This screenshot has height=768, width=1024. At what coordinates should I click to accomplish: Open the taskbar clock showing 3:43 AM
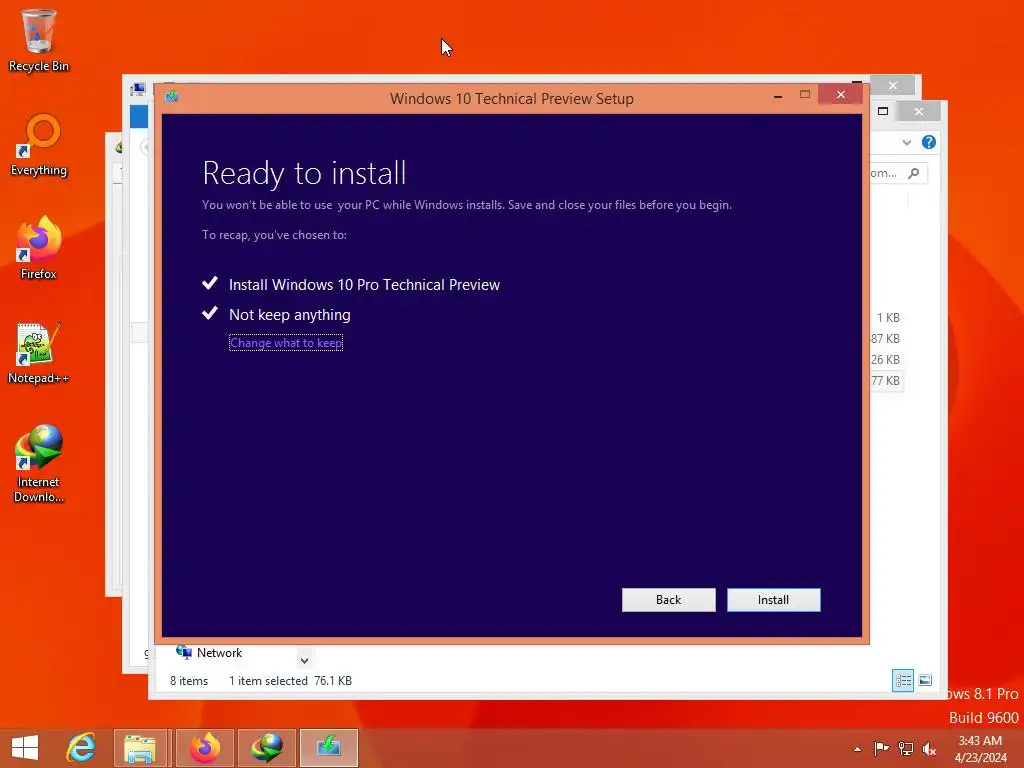(x=980, y=748)
